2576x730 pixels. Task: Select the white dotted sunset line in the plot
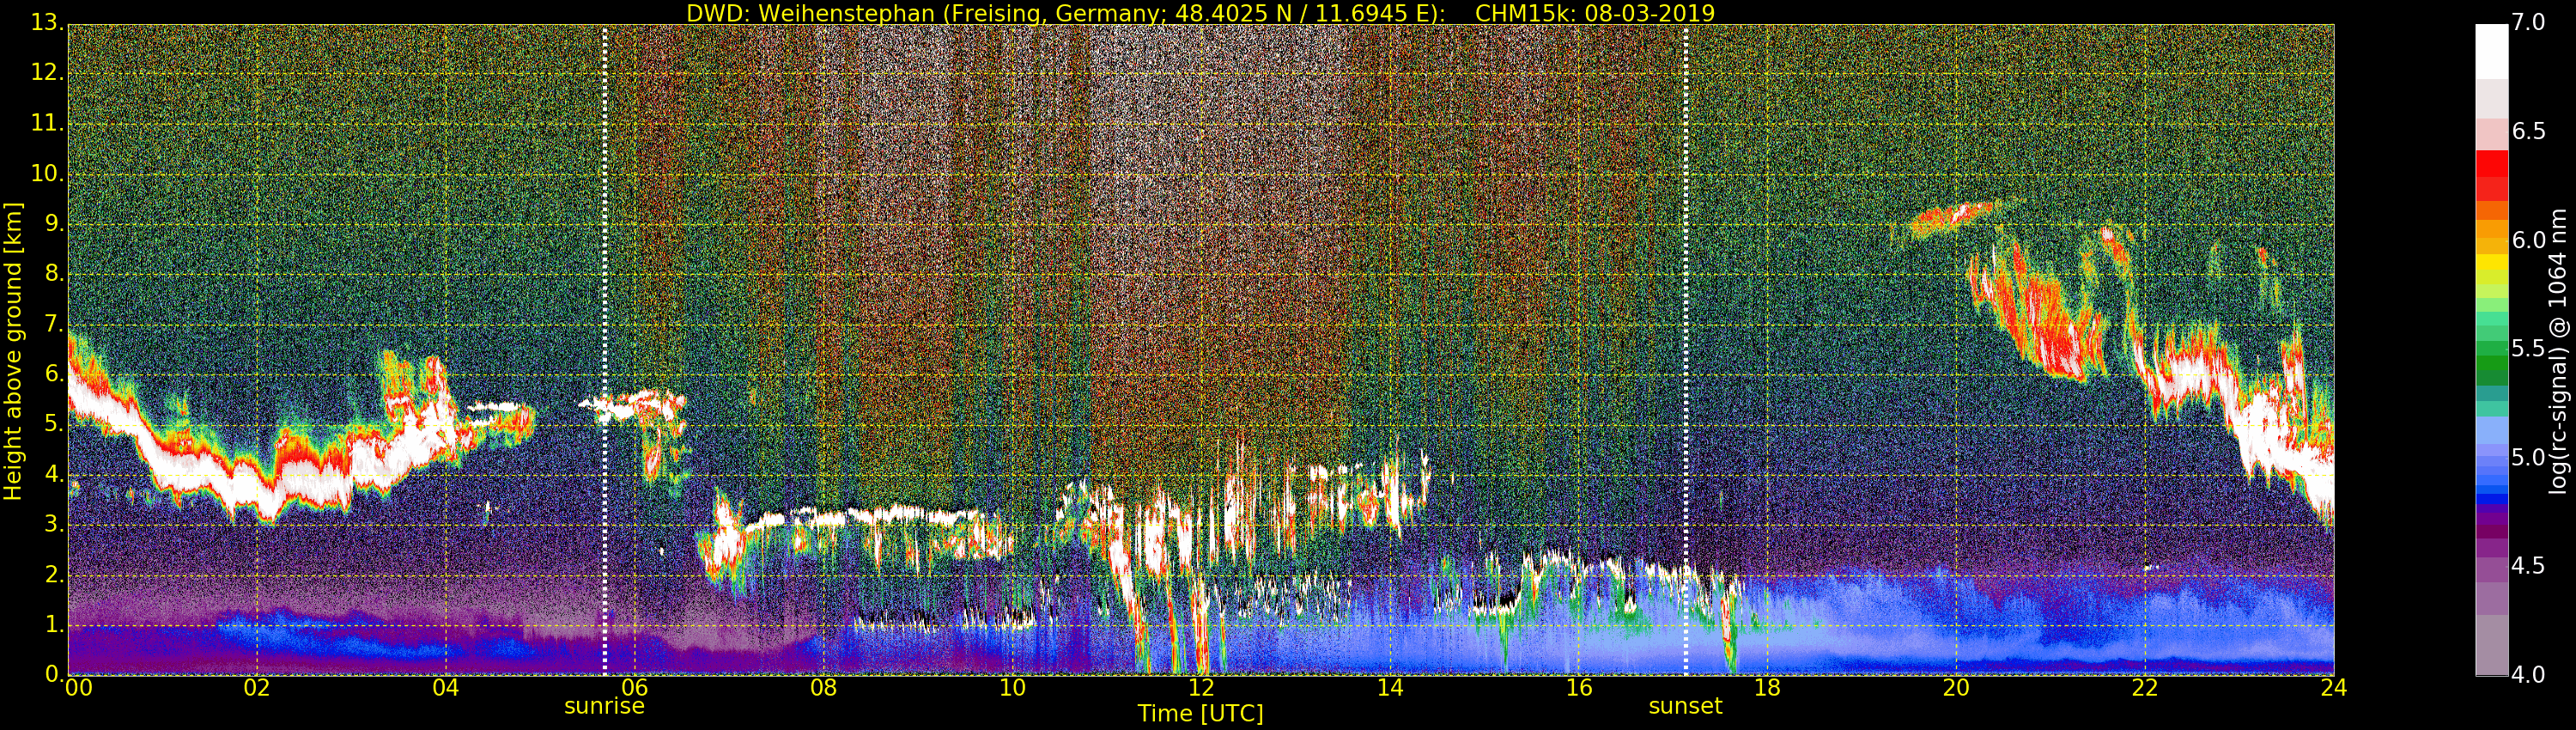1686,350
